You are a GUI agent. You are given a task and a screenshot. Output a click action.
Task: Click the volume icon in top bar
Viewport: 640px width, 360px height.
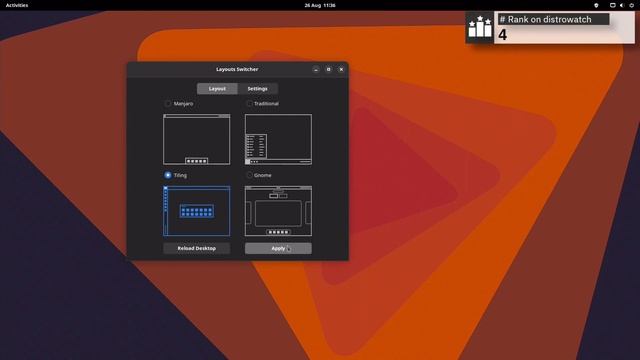coord(622,5)
